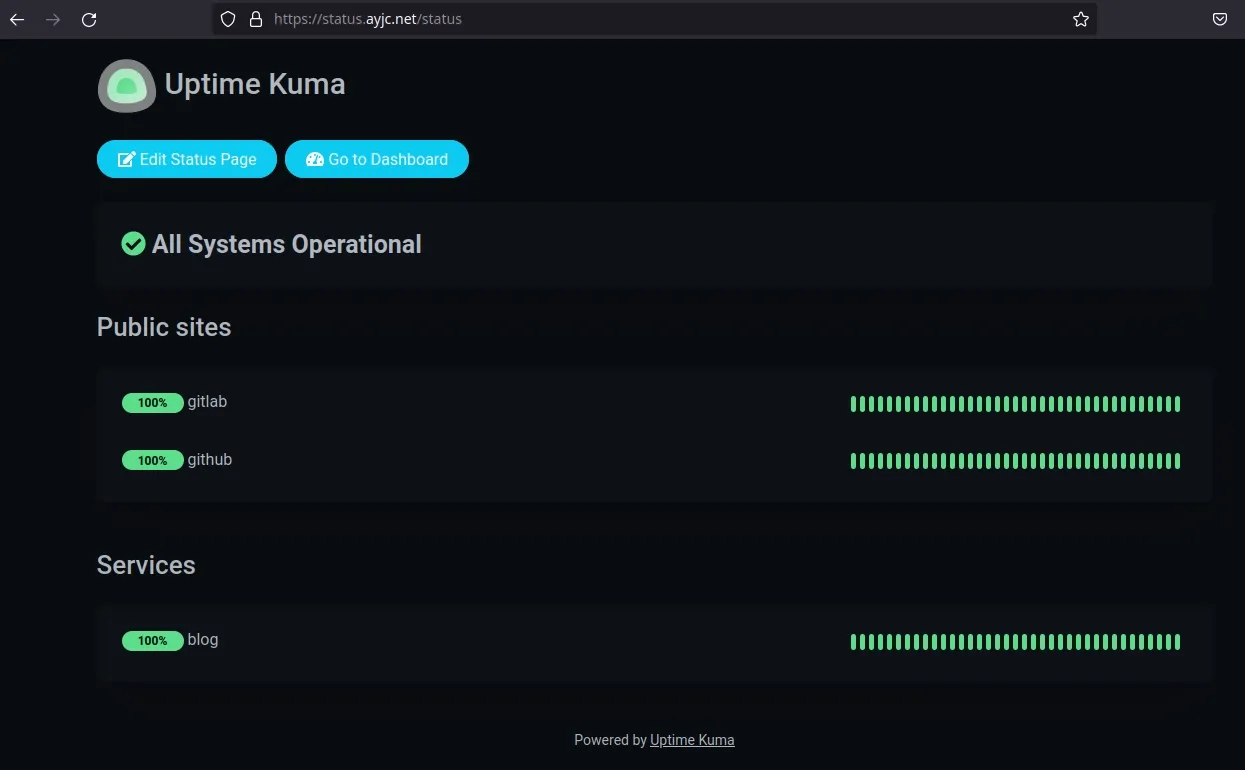1245x770 pixels.
Task: Go back with the browser back arrow
Action: pyautogui.click(x=17, y=19)
